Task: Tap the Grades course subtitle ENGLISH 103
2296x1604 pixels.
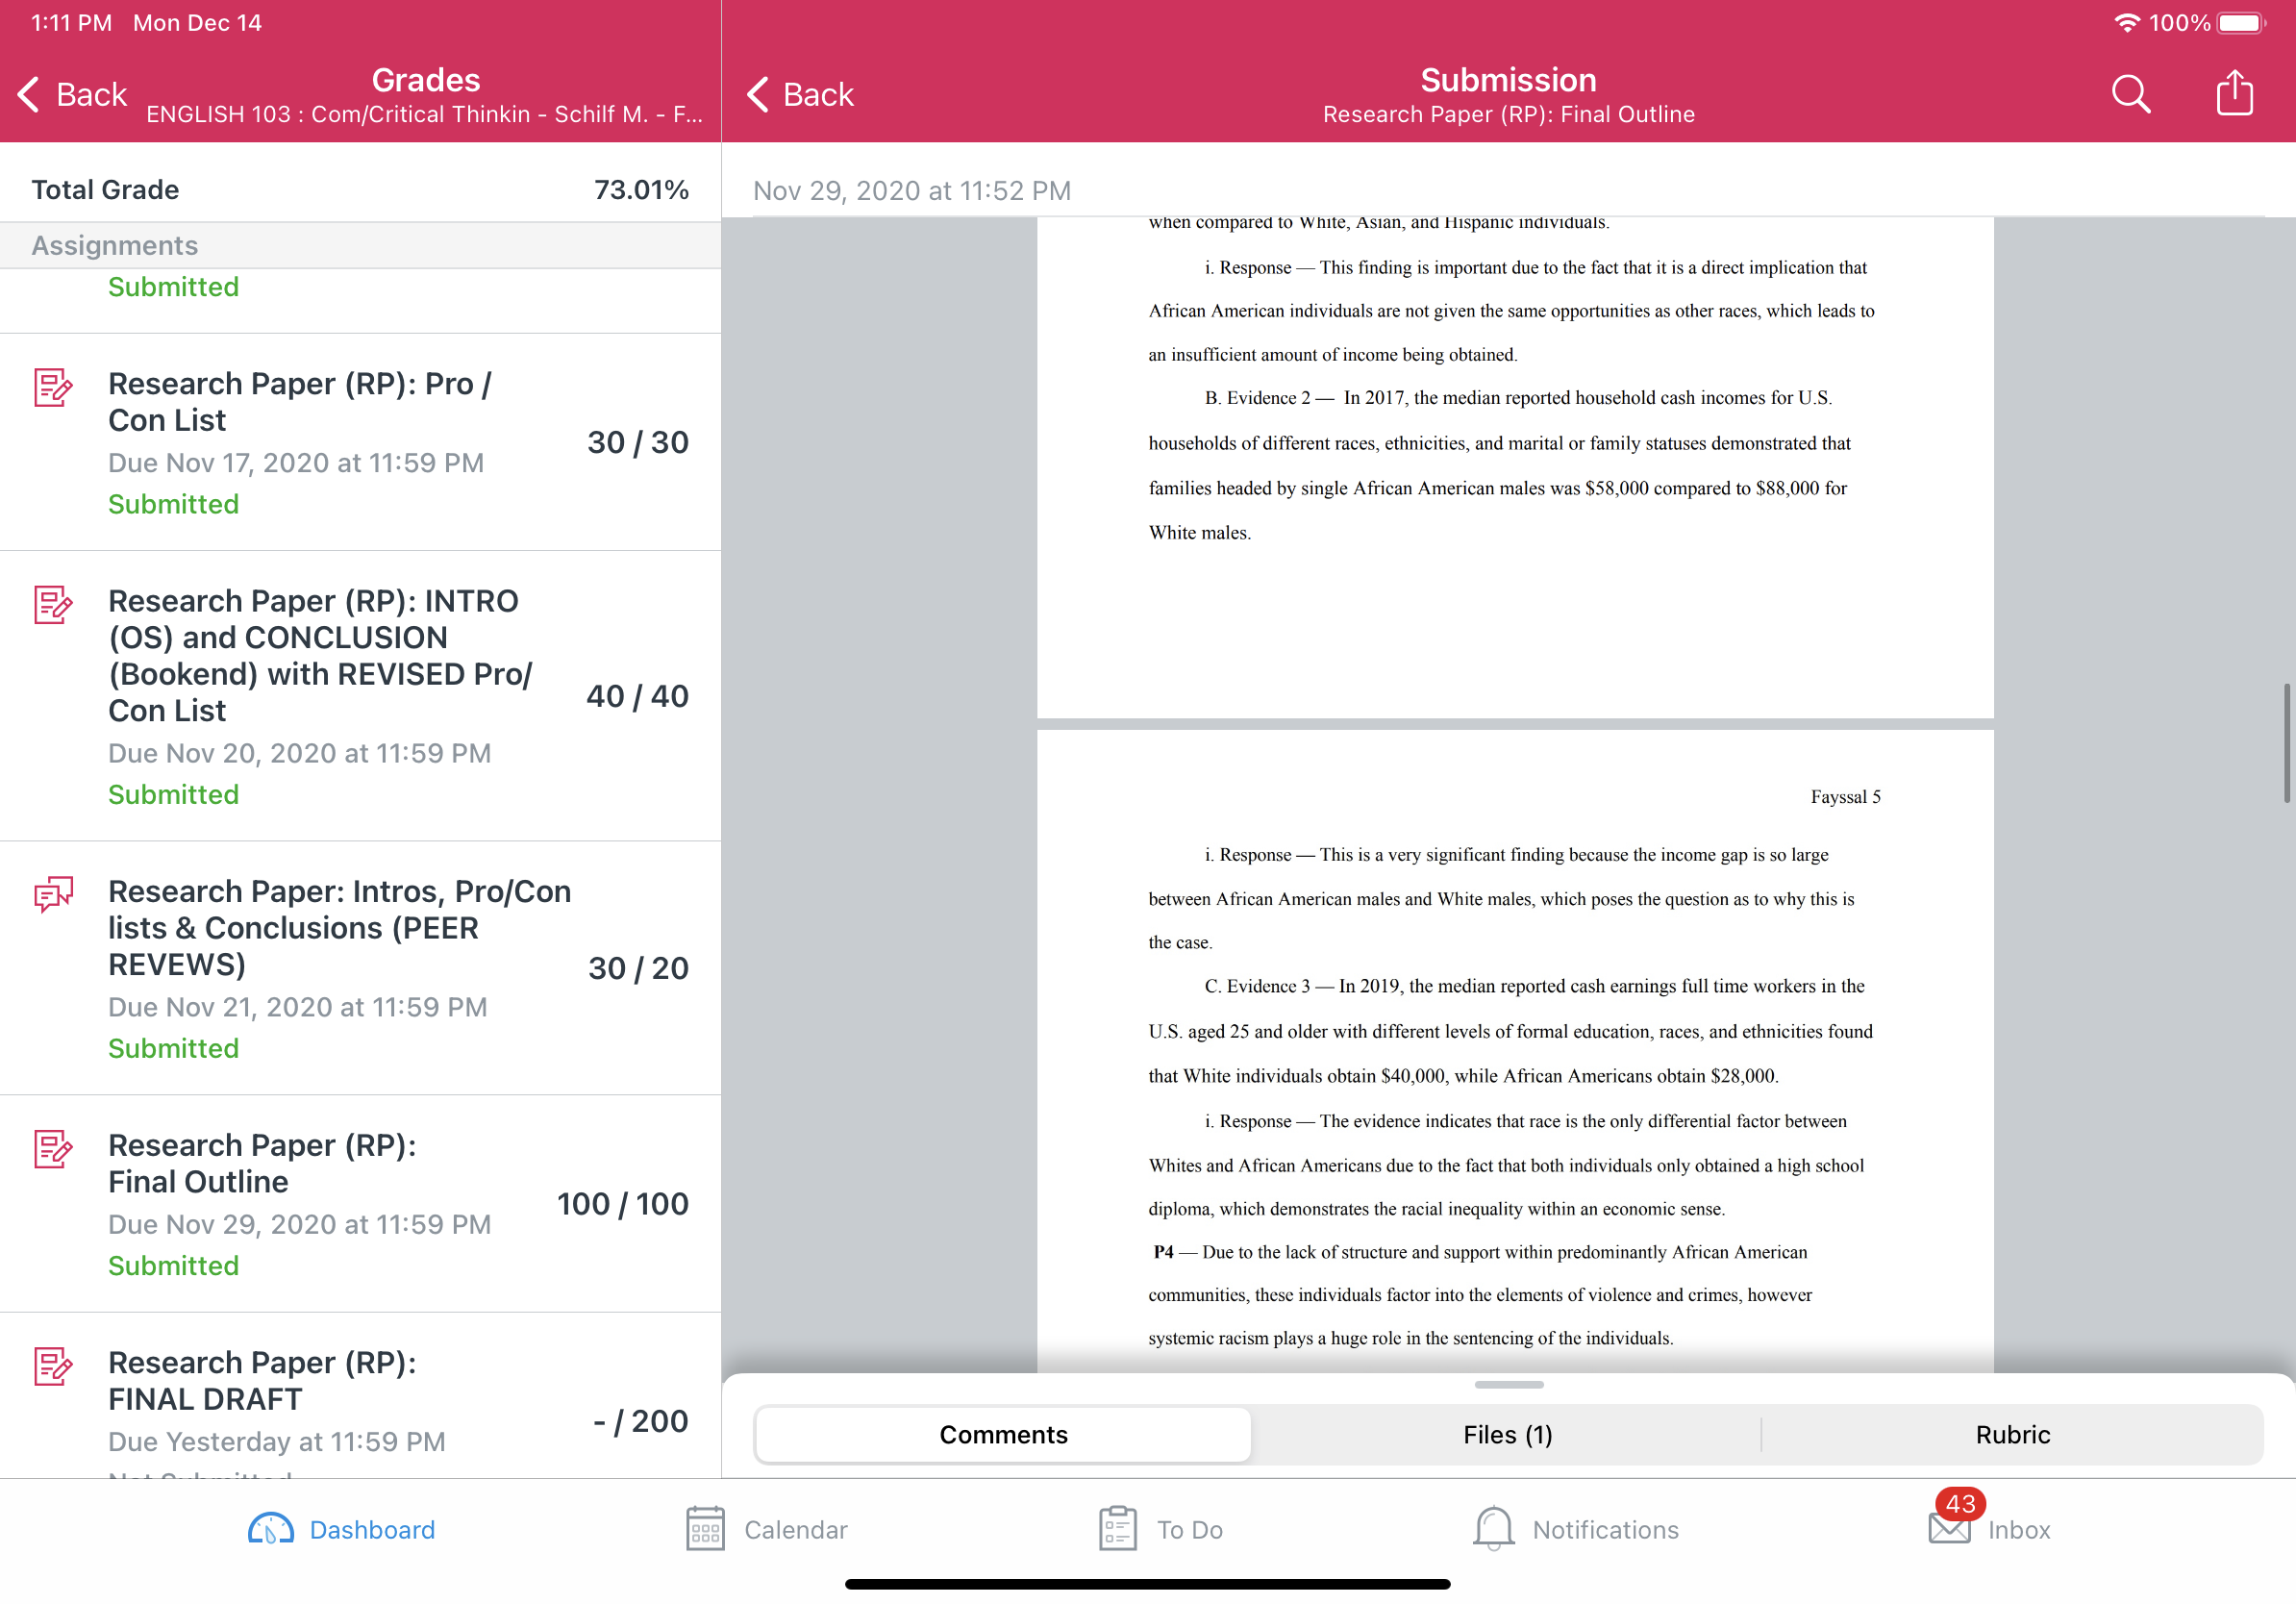Action: click(x=424, y=114)
